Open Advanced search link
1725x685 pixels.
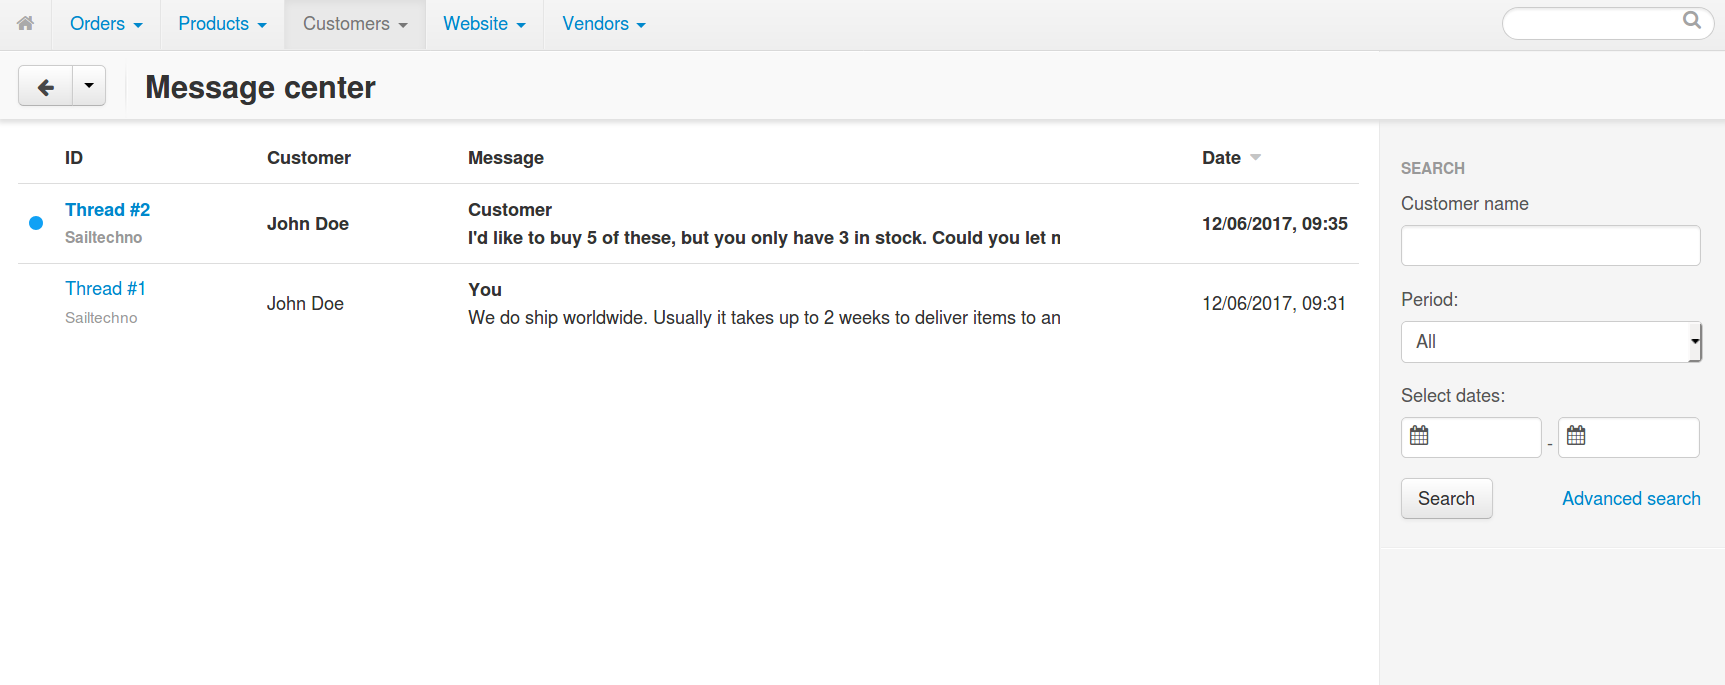point(1631,498)
